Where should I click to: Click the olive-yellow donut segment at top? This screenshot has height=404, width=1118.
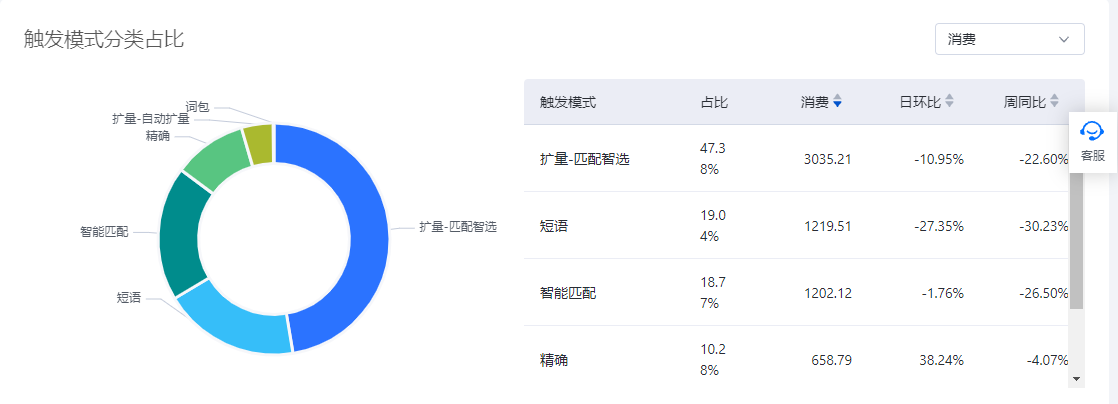pos(258,141)
